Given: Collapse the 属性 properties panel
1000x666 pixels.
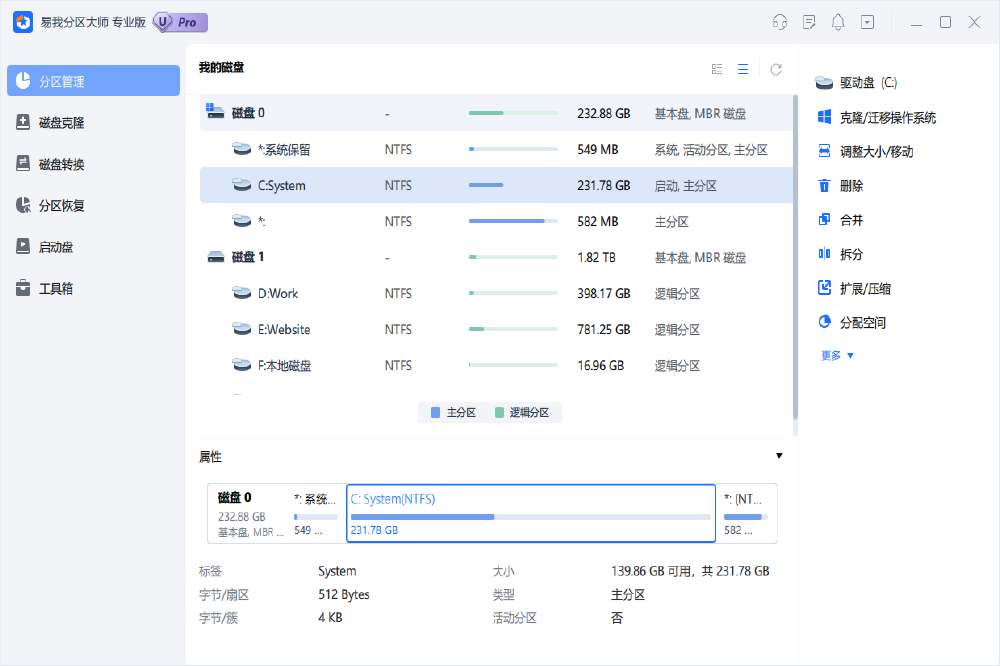Looking at the screenshot, I should [x=779, y=456].
